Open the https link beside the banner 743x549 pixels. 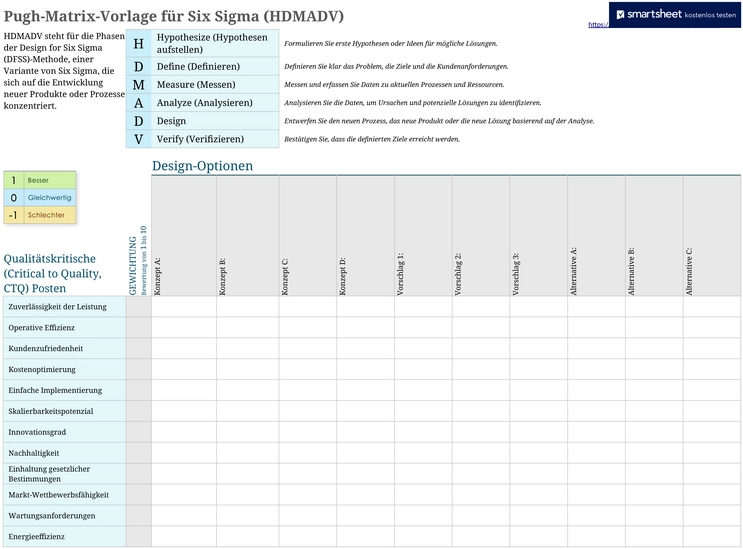click(x=598, y=24)
